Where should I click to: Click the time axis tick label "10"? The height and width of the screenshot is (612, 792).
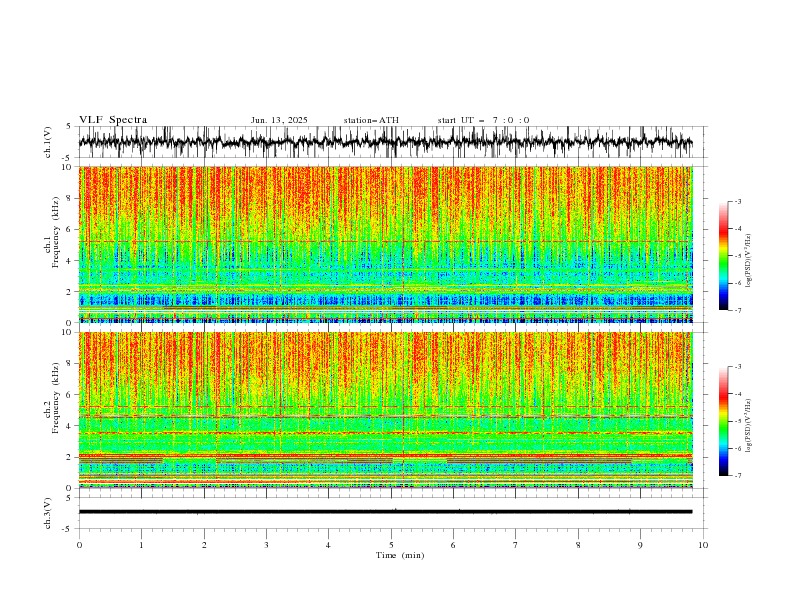(x=703, y=545)
